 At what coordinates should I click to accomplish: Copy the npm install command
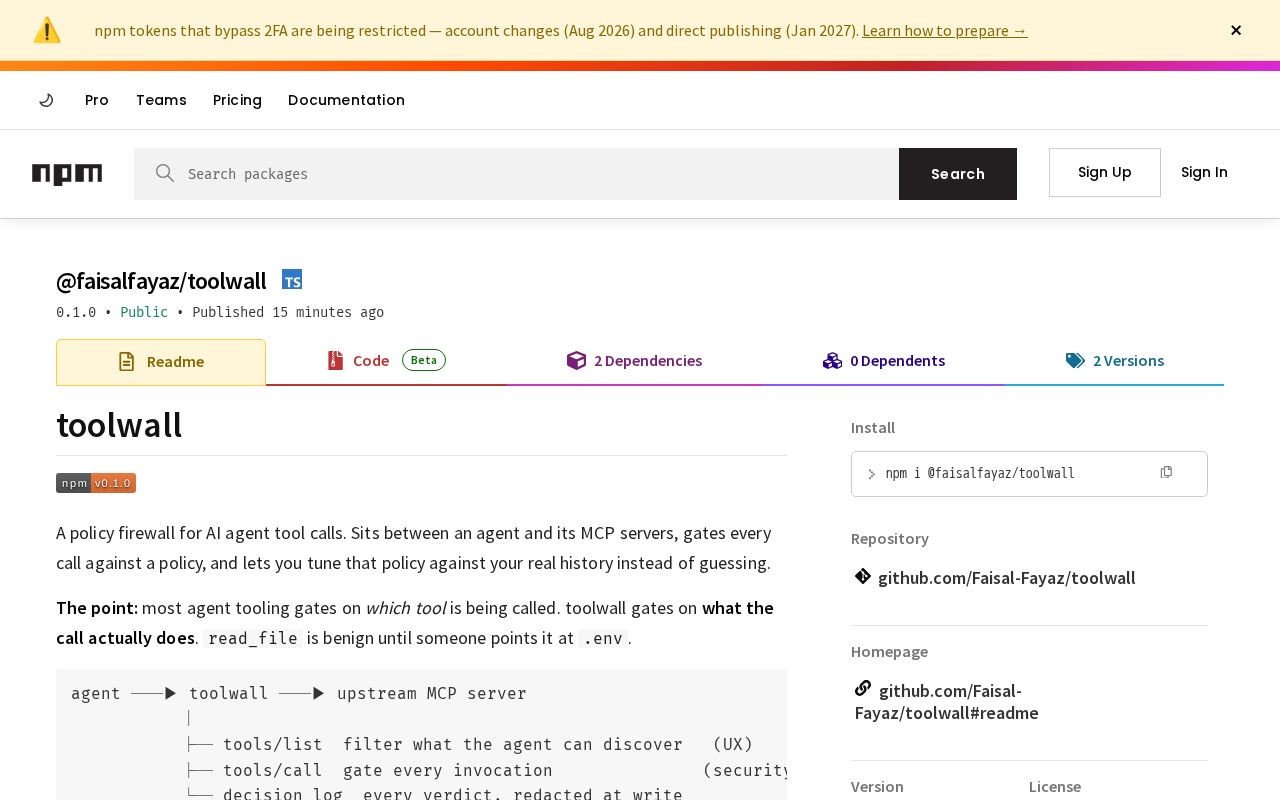tap(1166, 472)
